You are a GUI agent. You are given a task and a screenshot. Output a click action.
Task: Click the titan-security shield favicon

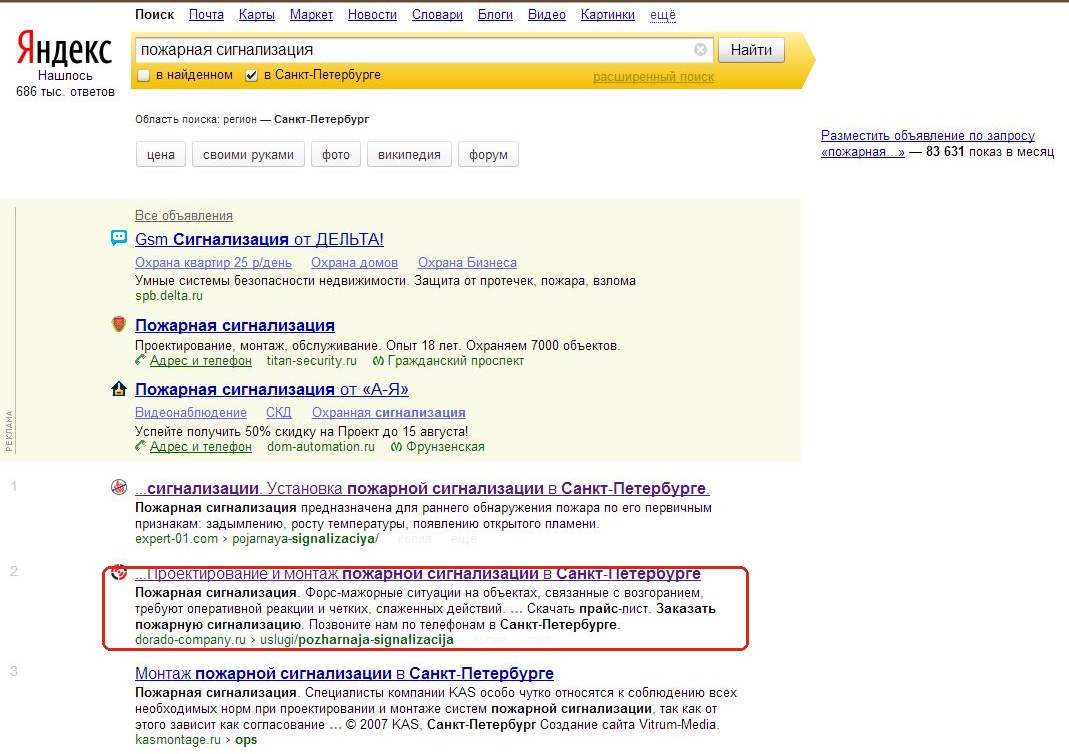[x=119, y=325]
